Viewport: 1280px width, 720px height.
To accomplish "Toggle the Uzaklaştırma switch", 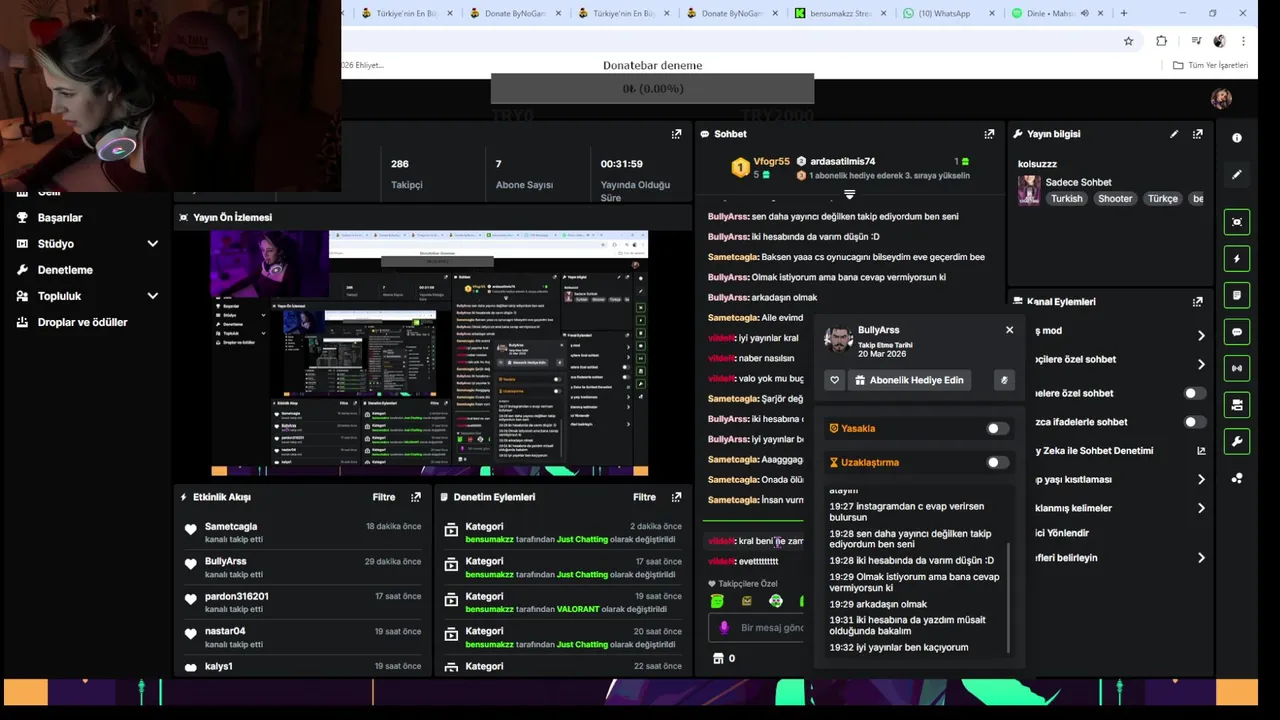I will coord(996,462).
